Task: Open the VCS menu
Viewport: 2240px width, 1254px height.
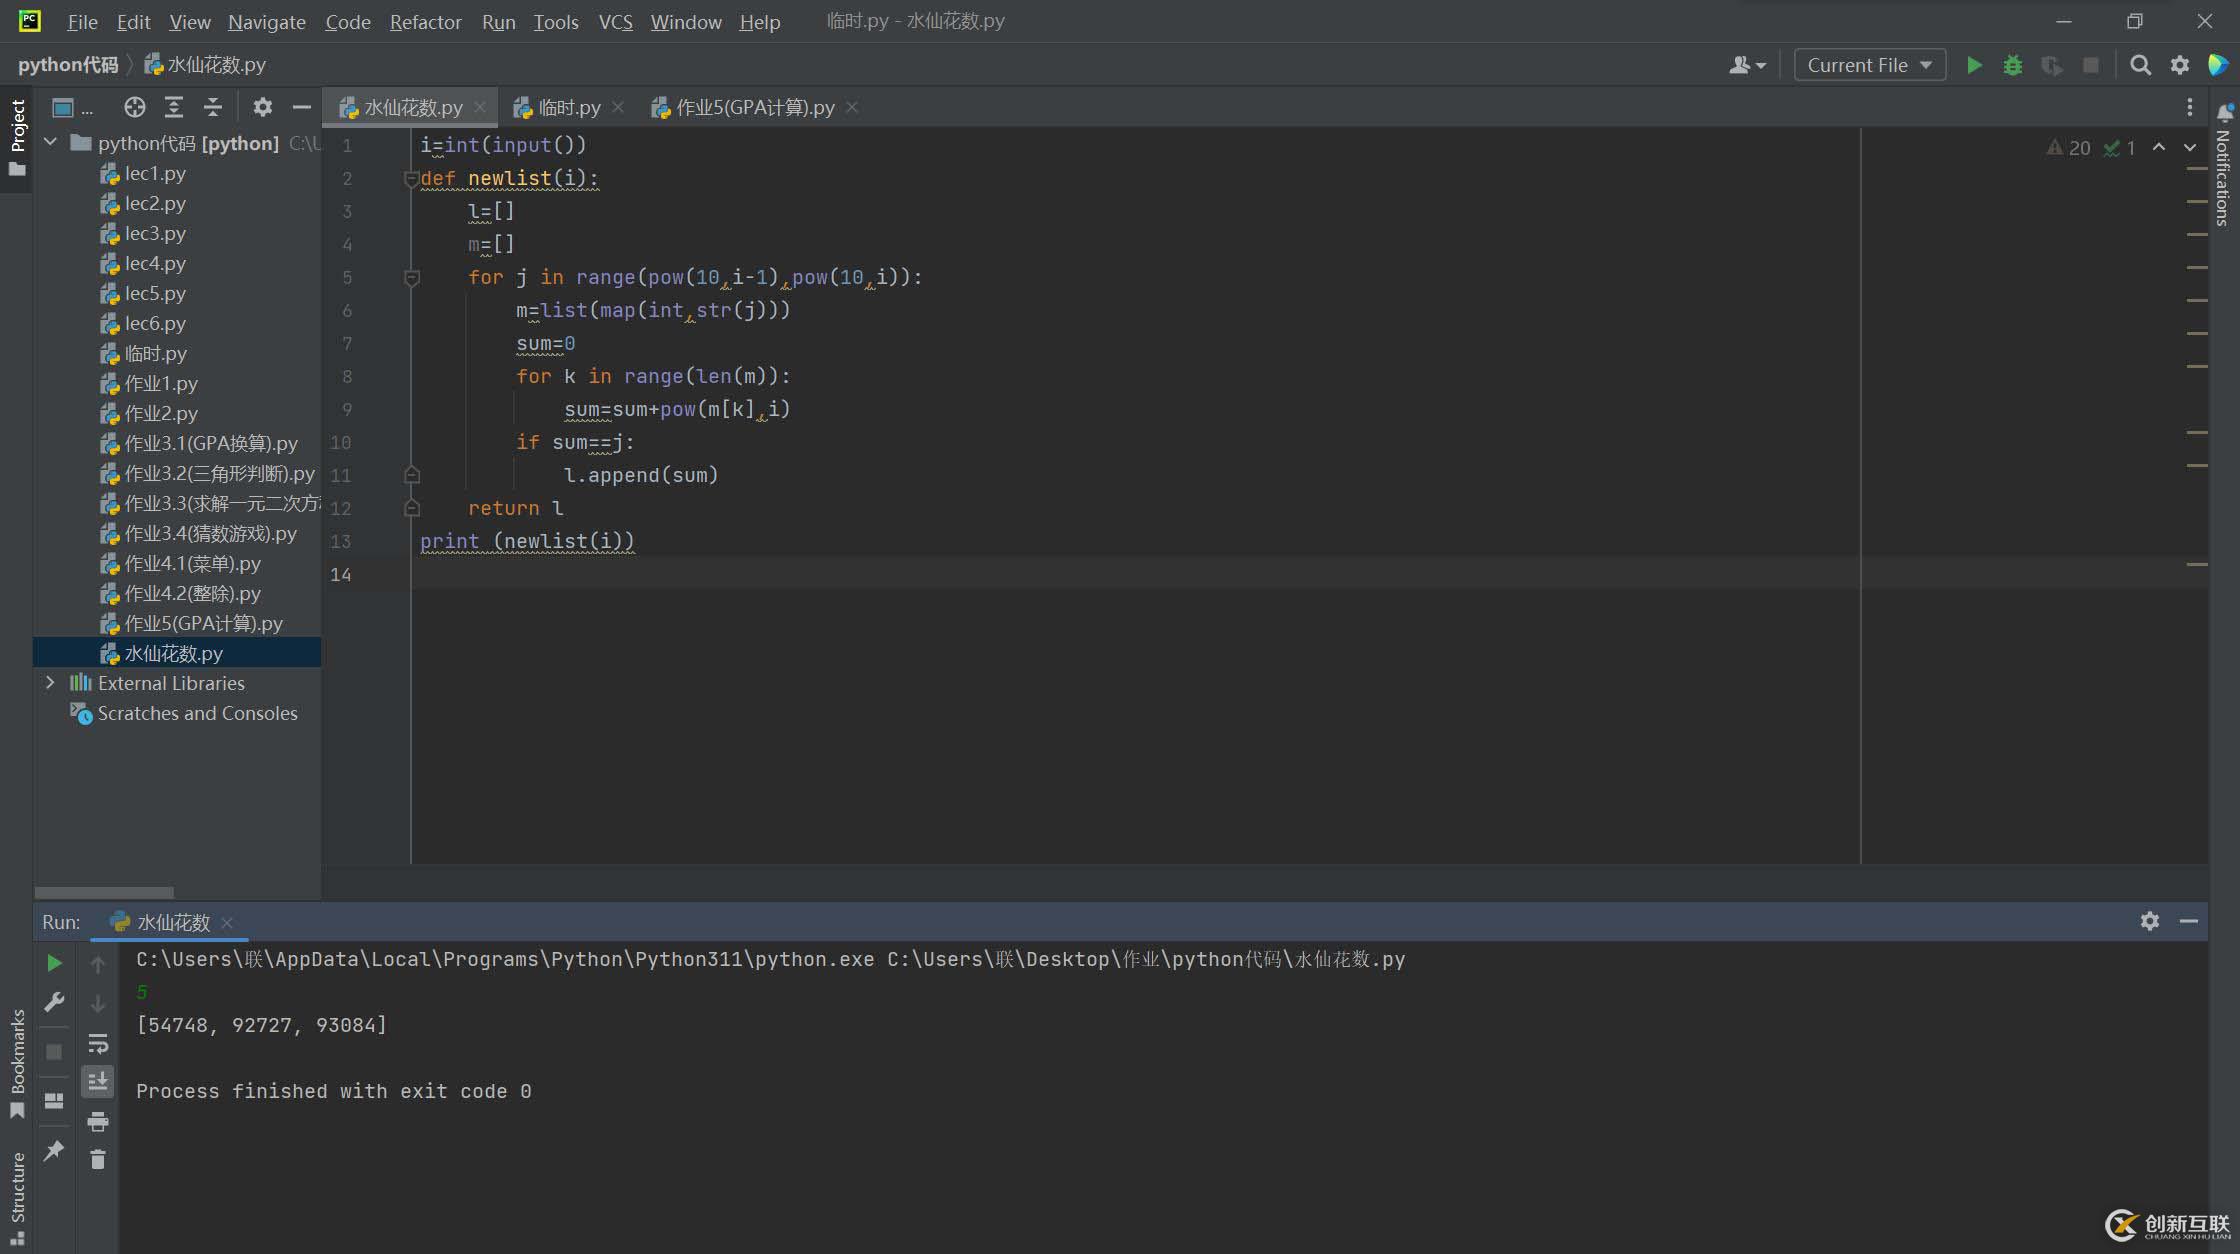Action: coord(615,21)
